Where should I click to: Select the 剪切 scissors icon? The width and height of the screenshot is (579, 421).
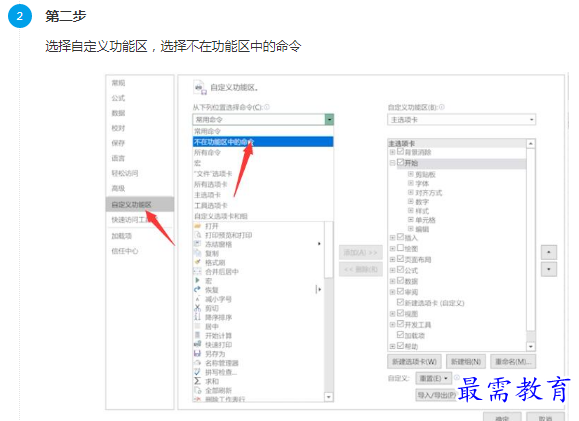(198, 308)
